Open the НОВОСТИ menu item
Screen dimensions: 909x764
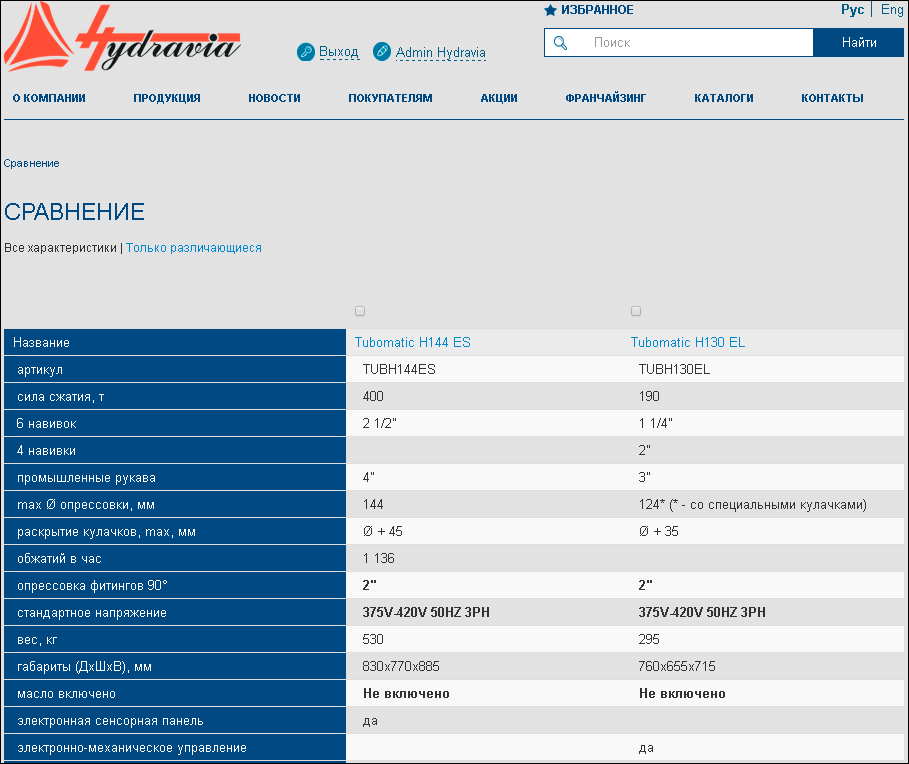pos(274,98)
